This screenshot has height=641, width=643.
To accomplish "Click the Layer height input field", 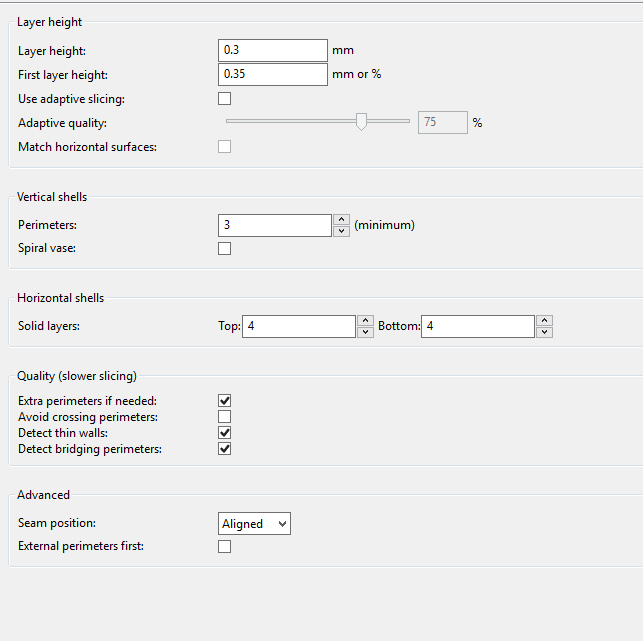I will [x=273, y=50].
